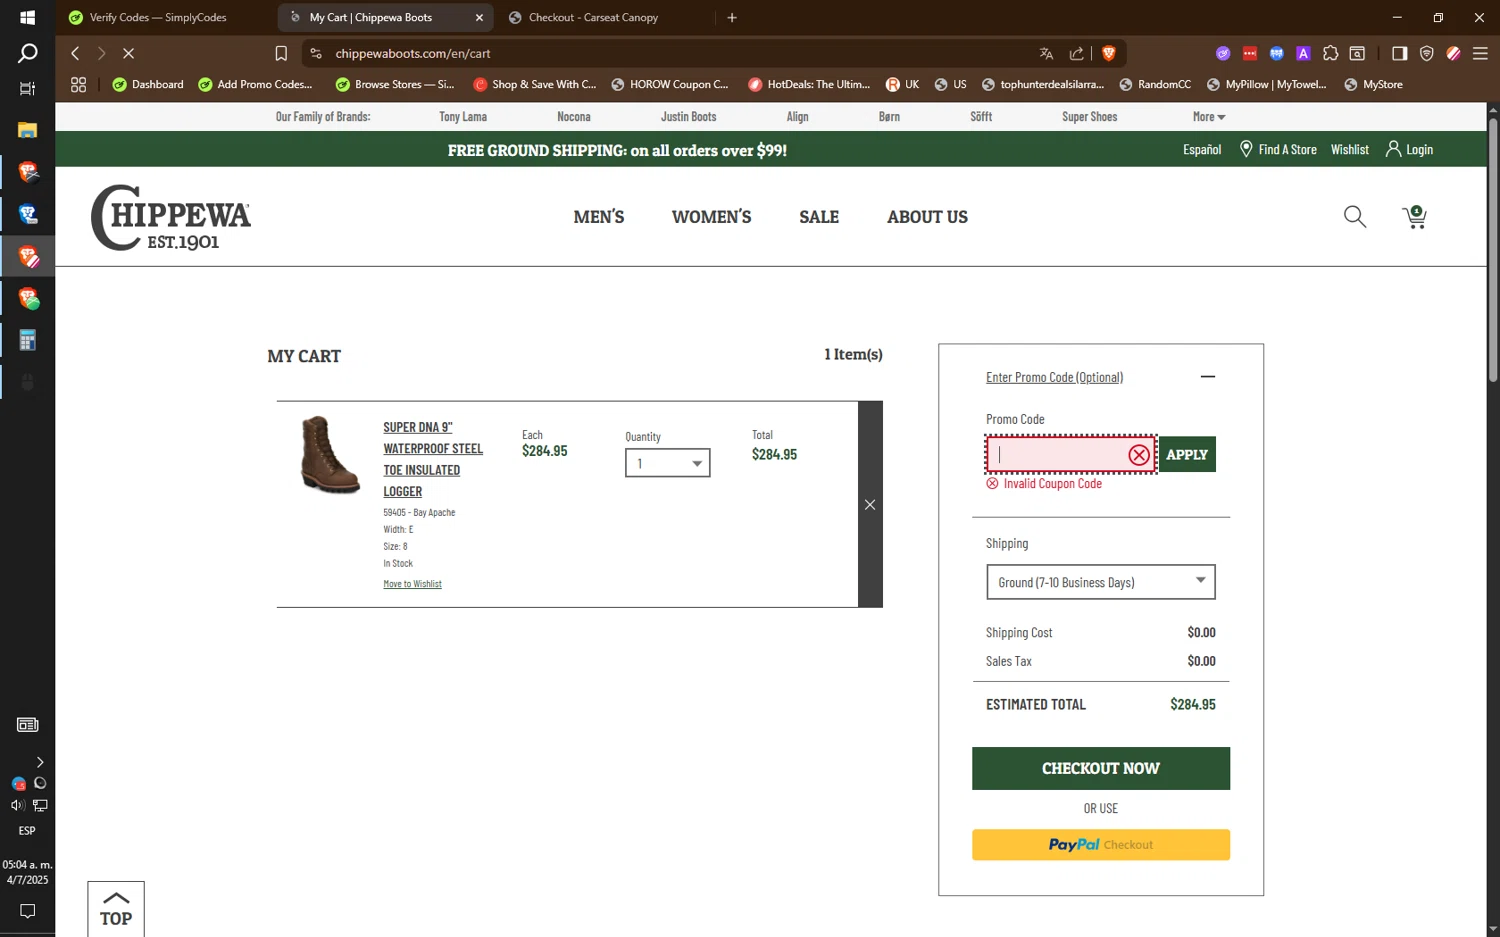Open the Windows Task View icon
Image resolution: width=1500 pixels, height=937 pixels.
pos(27,88)
